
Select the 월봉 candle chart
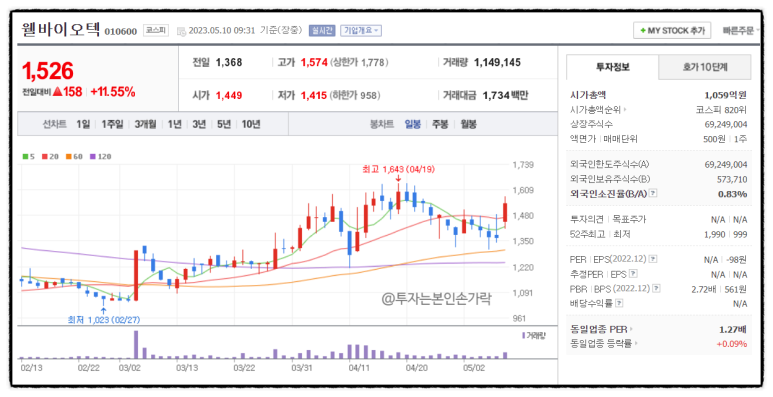[x=468, y=124]
